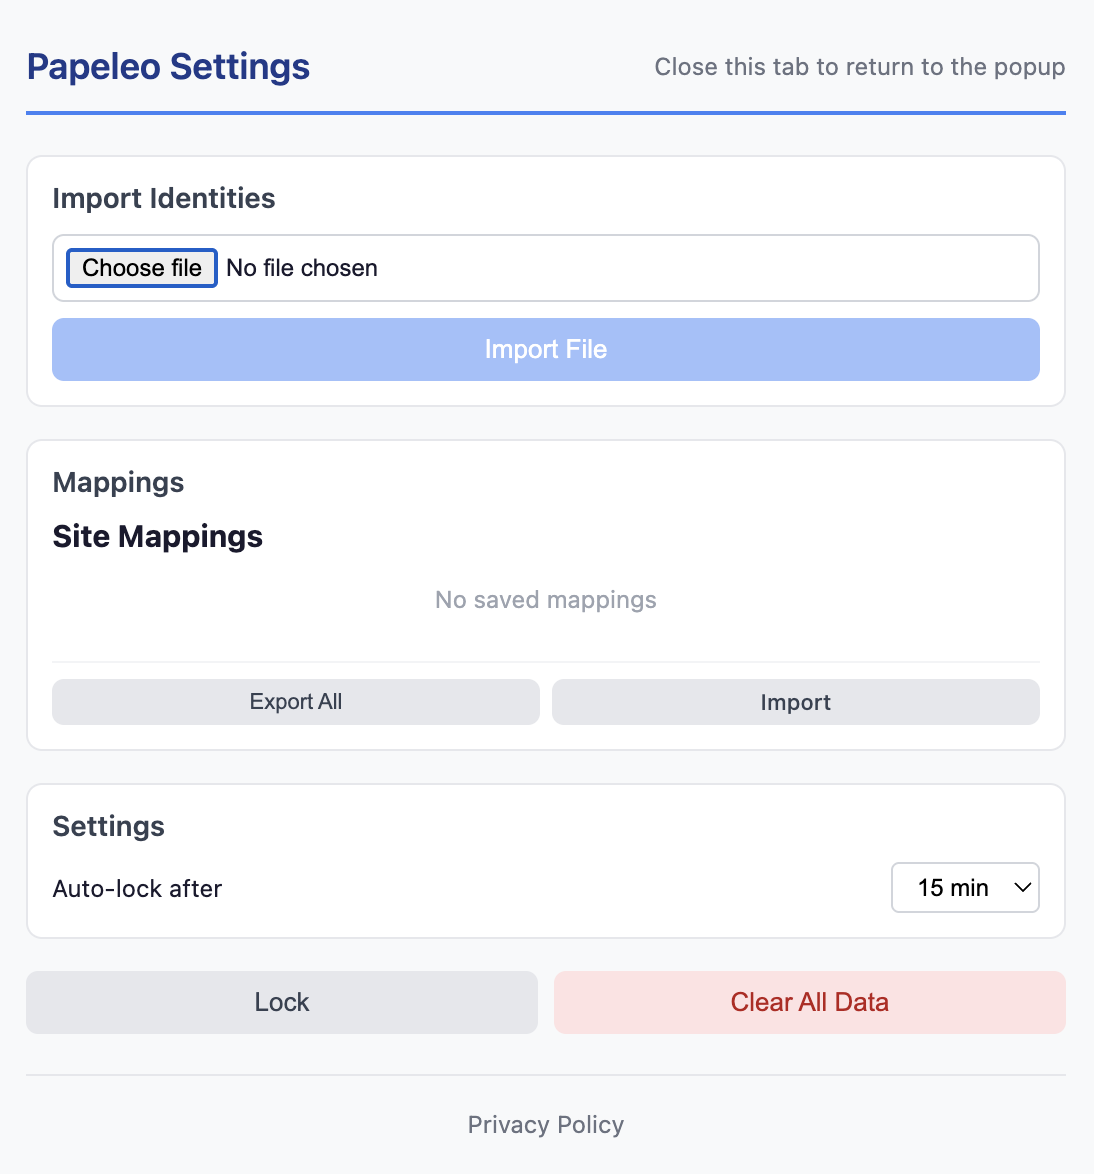Click the "Close this tab" hint text
1094x1174 pixels.
coord(859,67)
